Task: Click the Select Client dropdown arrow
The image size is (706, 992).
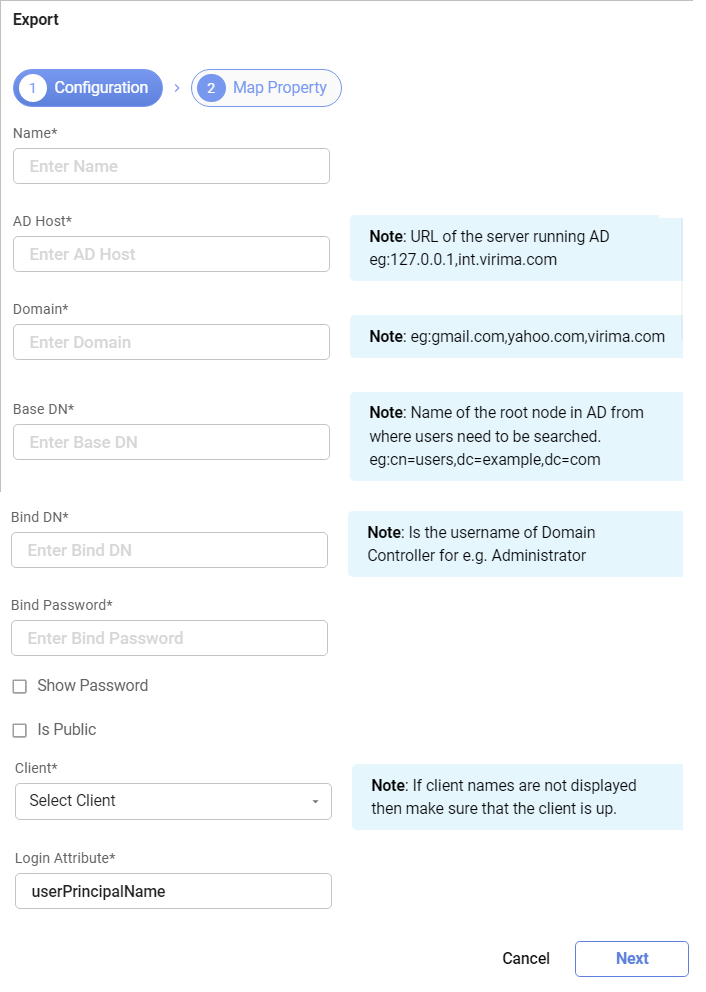Action: pos(316,802)
